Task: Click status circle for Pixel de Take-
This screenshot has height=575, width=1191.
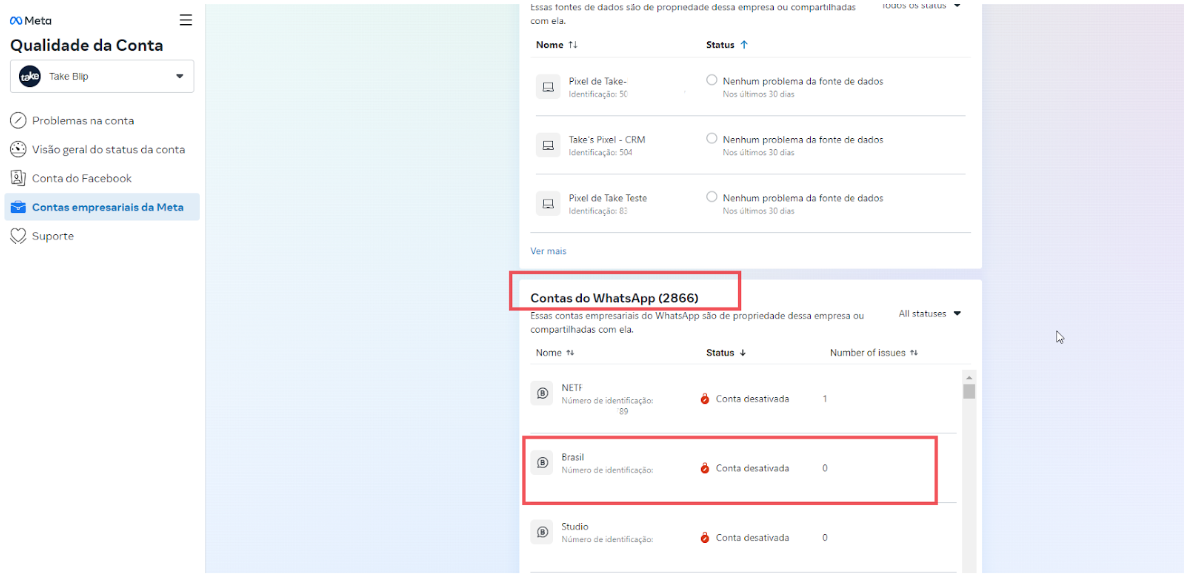Action: [x=712, y=81]
